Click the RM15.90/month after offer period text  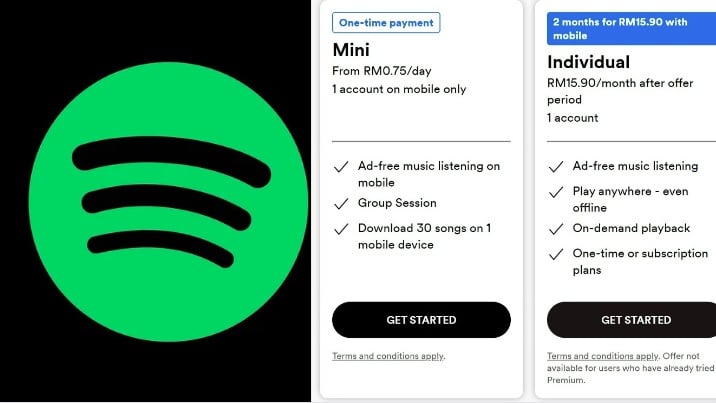(628, 90)
